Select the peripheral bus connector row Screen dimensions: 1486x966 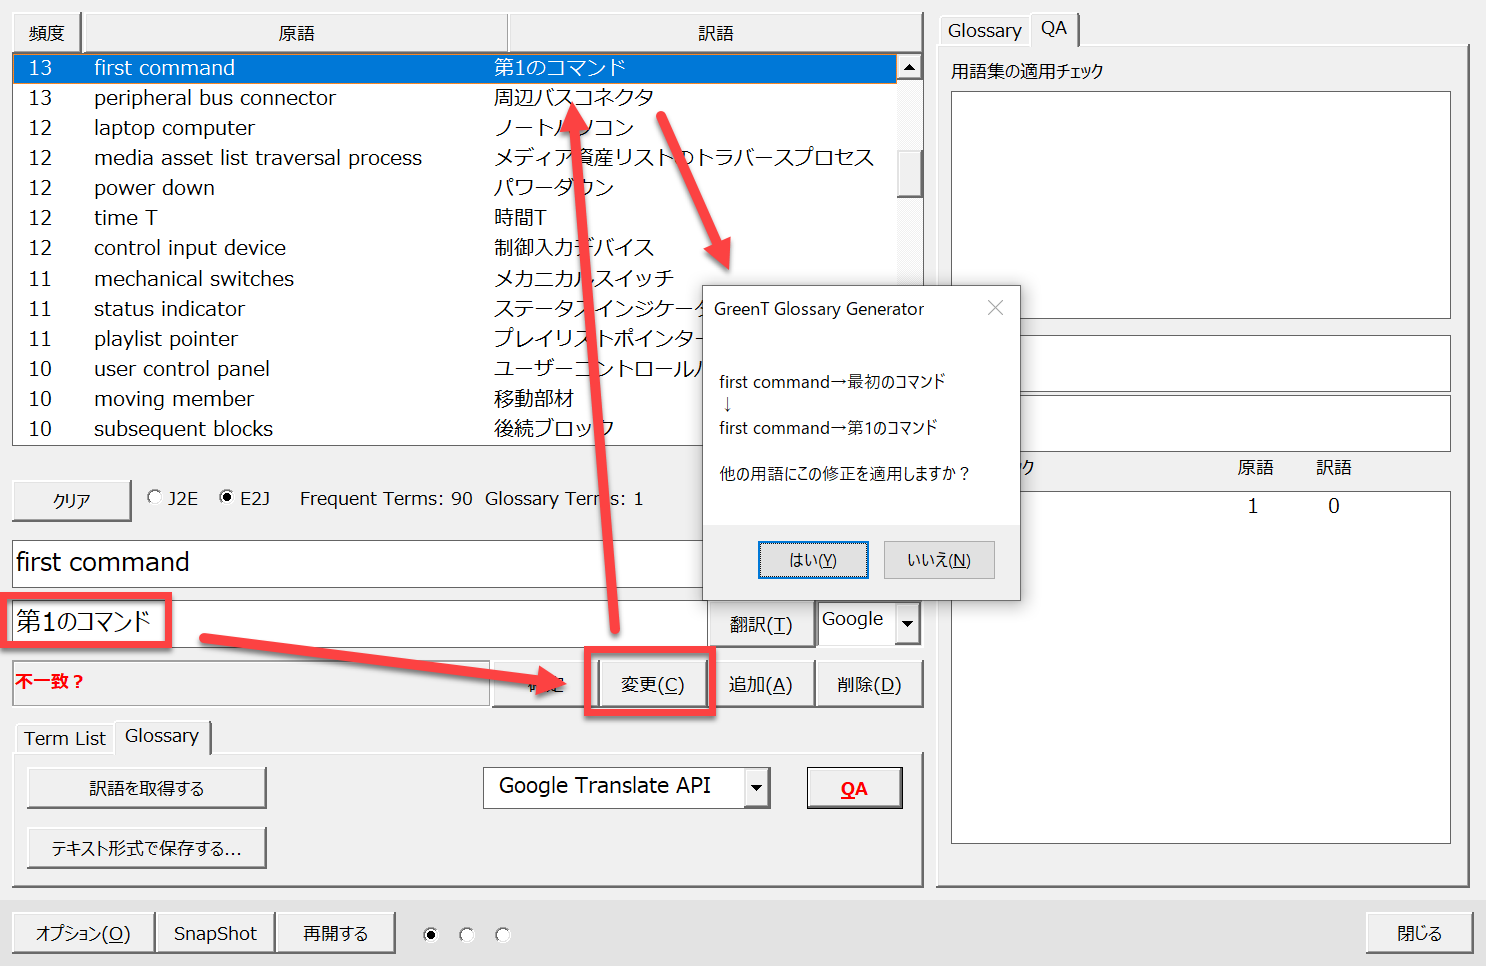[x=215, y=98]
